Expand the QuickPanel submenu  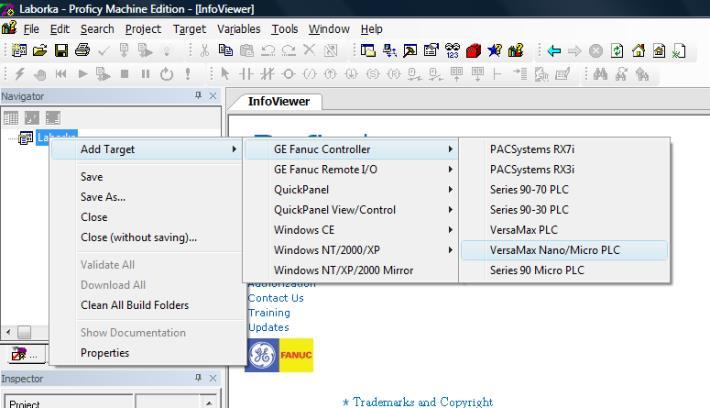point(351,190)
